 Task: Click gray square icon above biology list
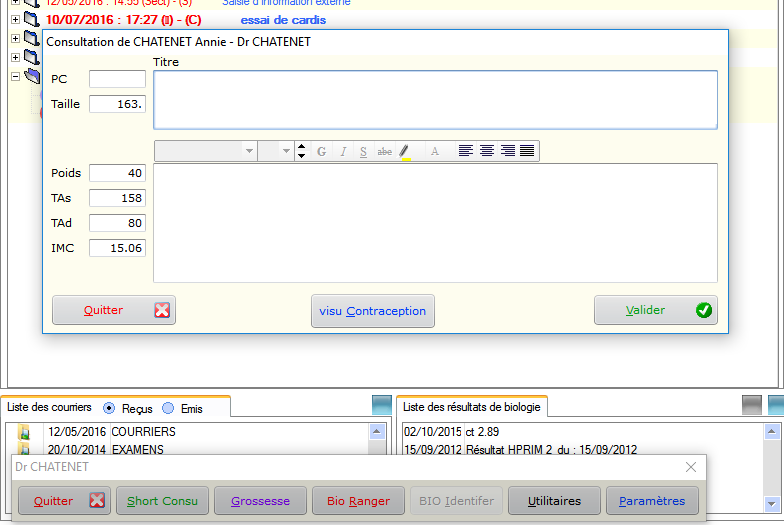752,405
